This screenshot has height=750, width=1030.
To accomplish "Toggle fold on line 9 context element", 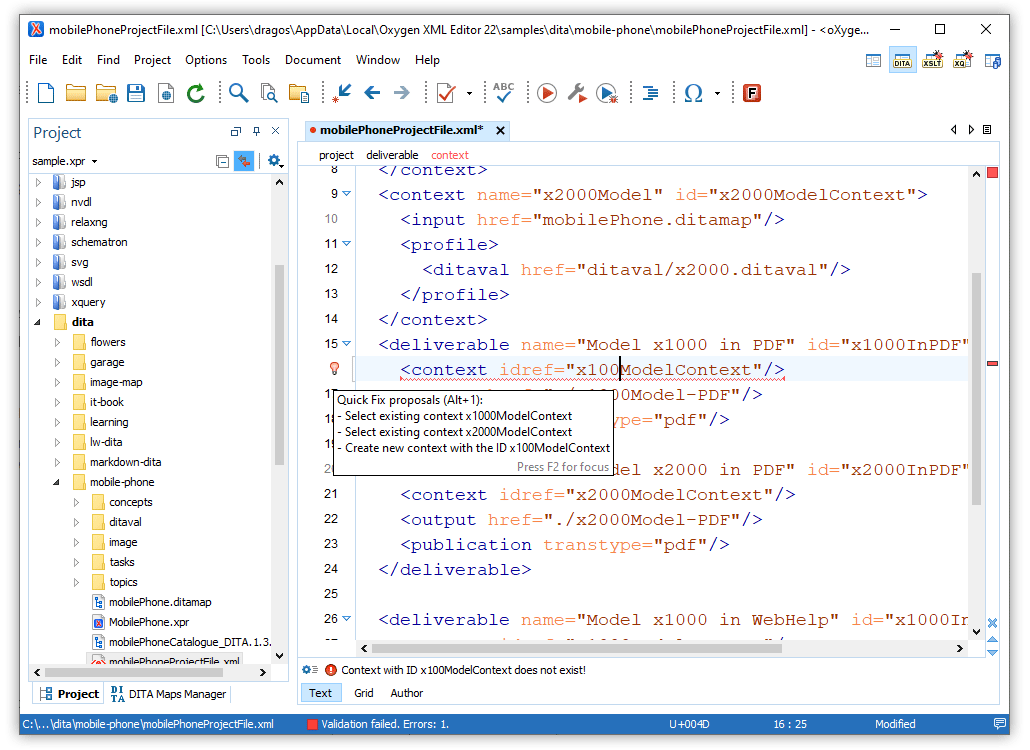I will (347, 194).
